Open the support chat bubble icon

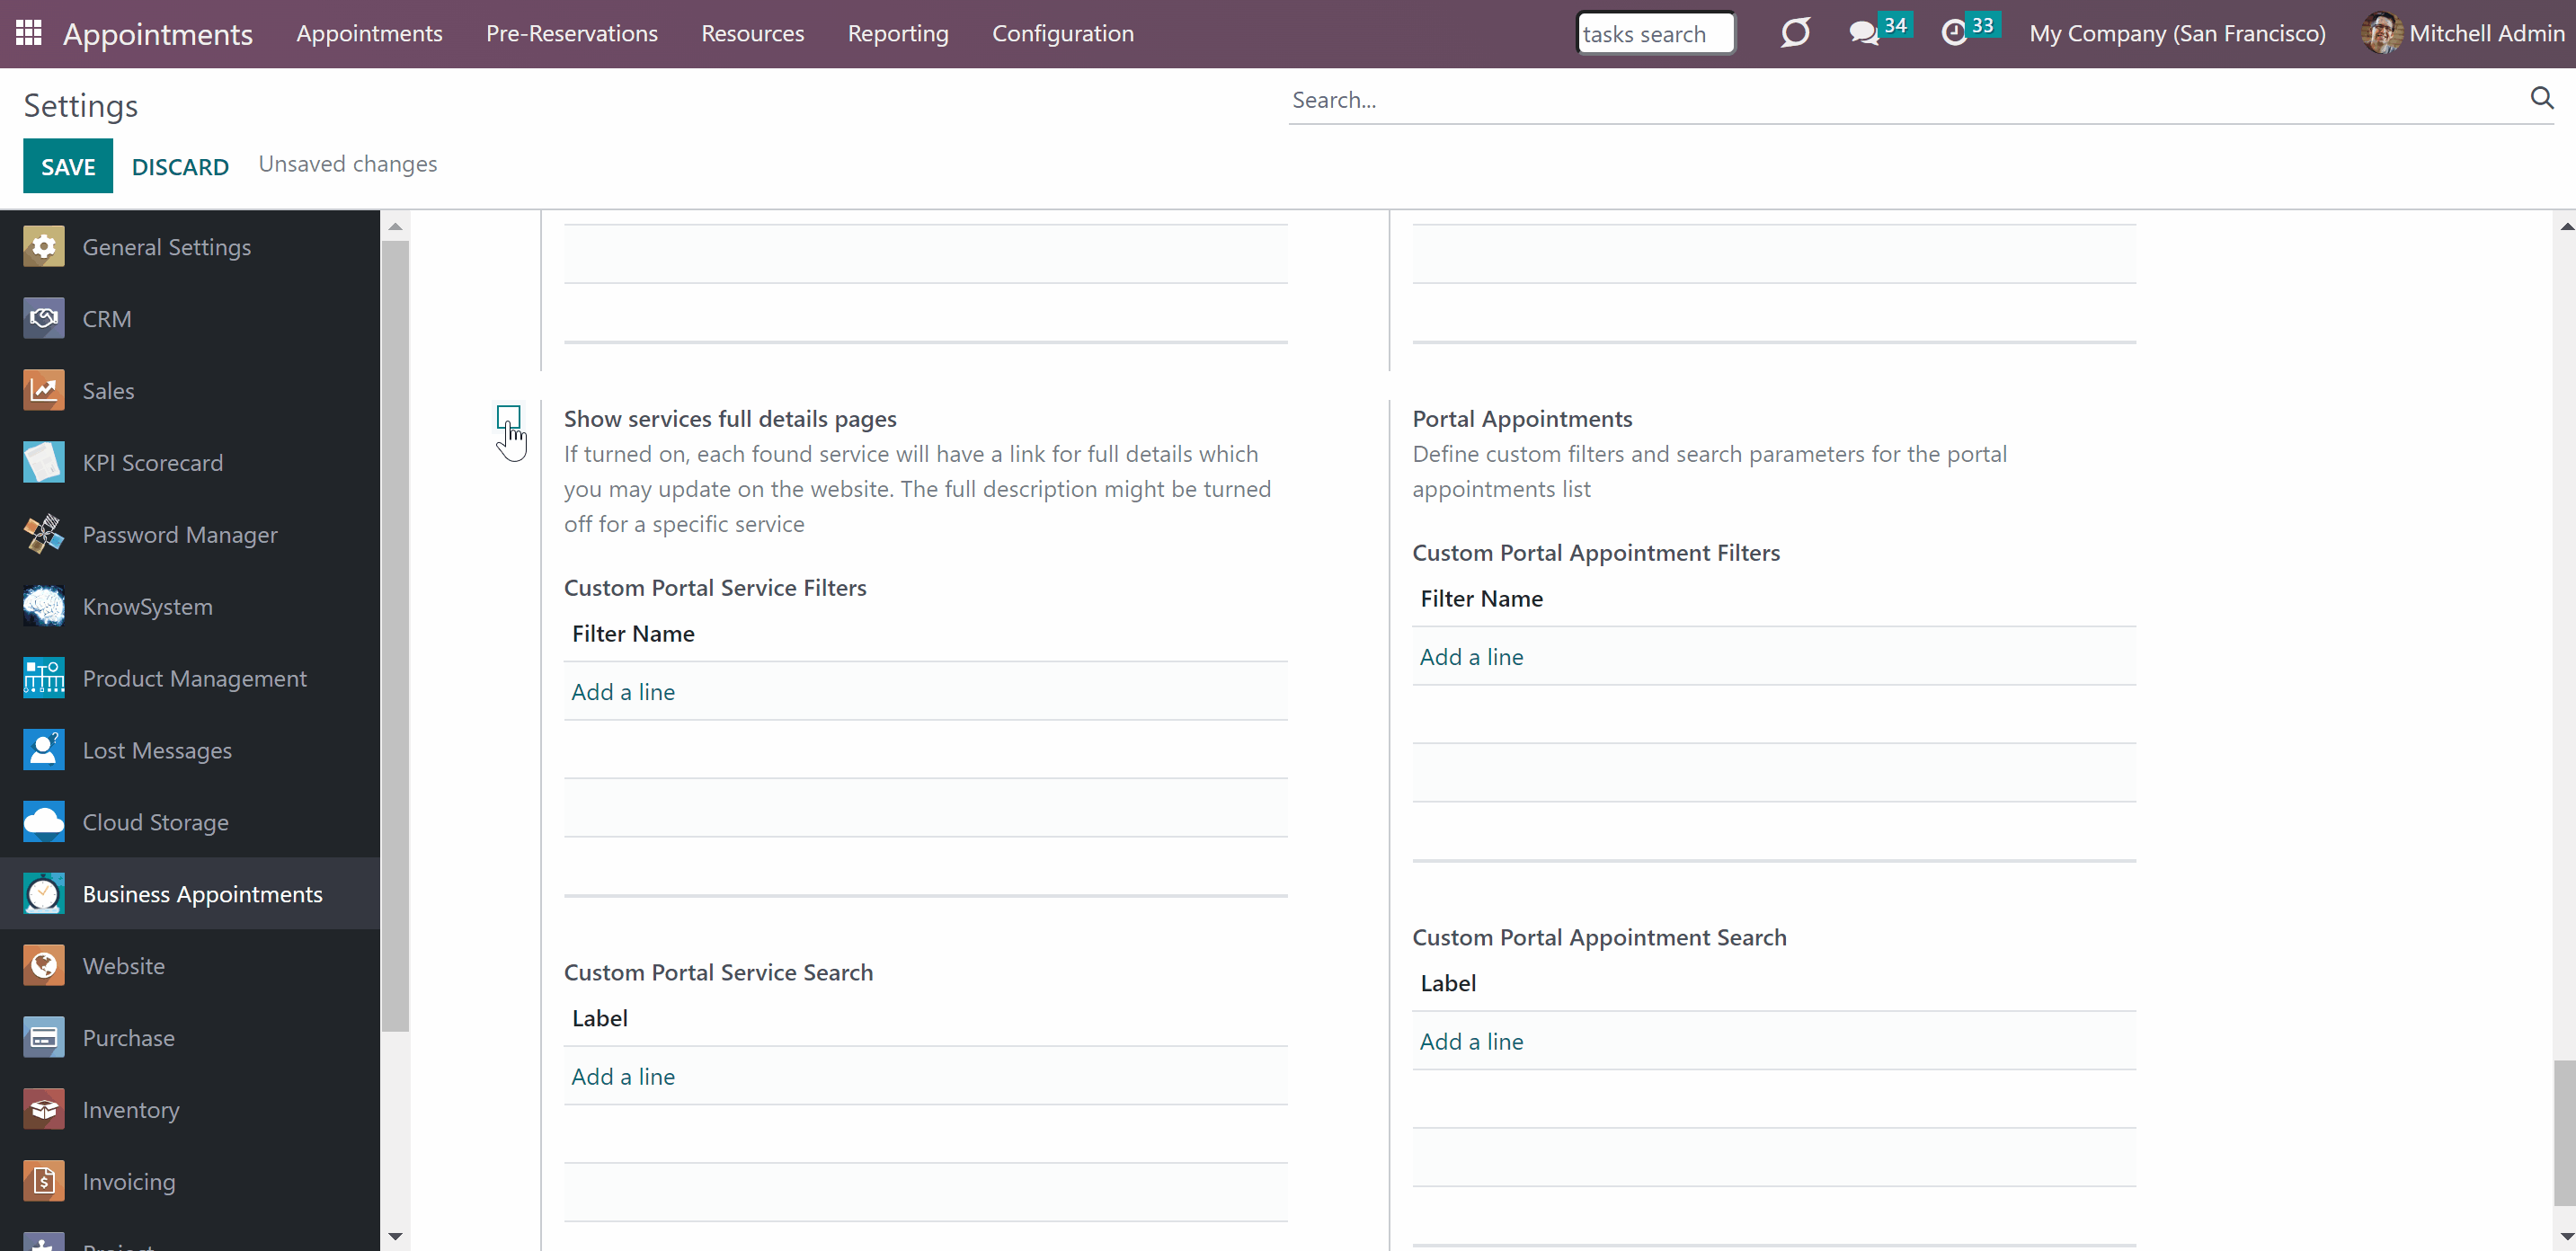click(x=1795, y=33)
